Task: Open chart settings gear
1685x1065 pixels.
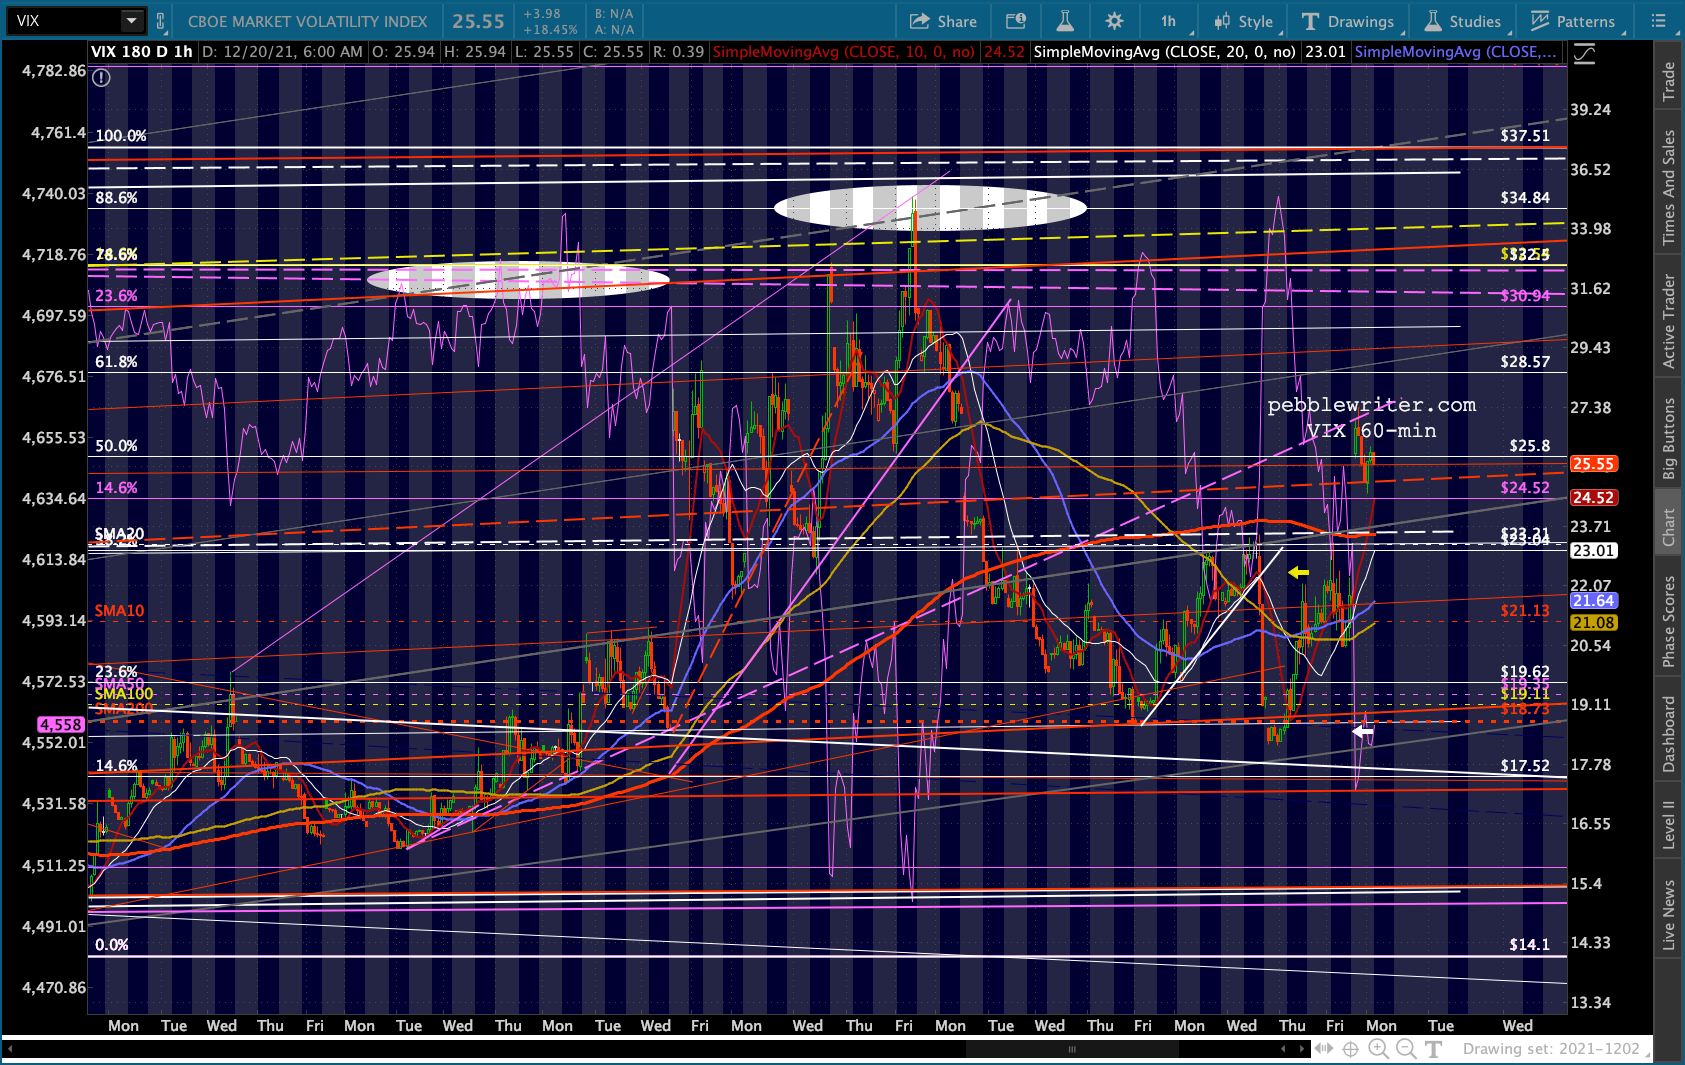Action: (x=1114, y=21)
